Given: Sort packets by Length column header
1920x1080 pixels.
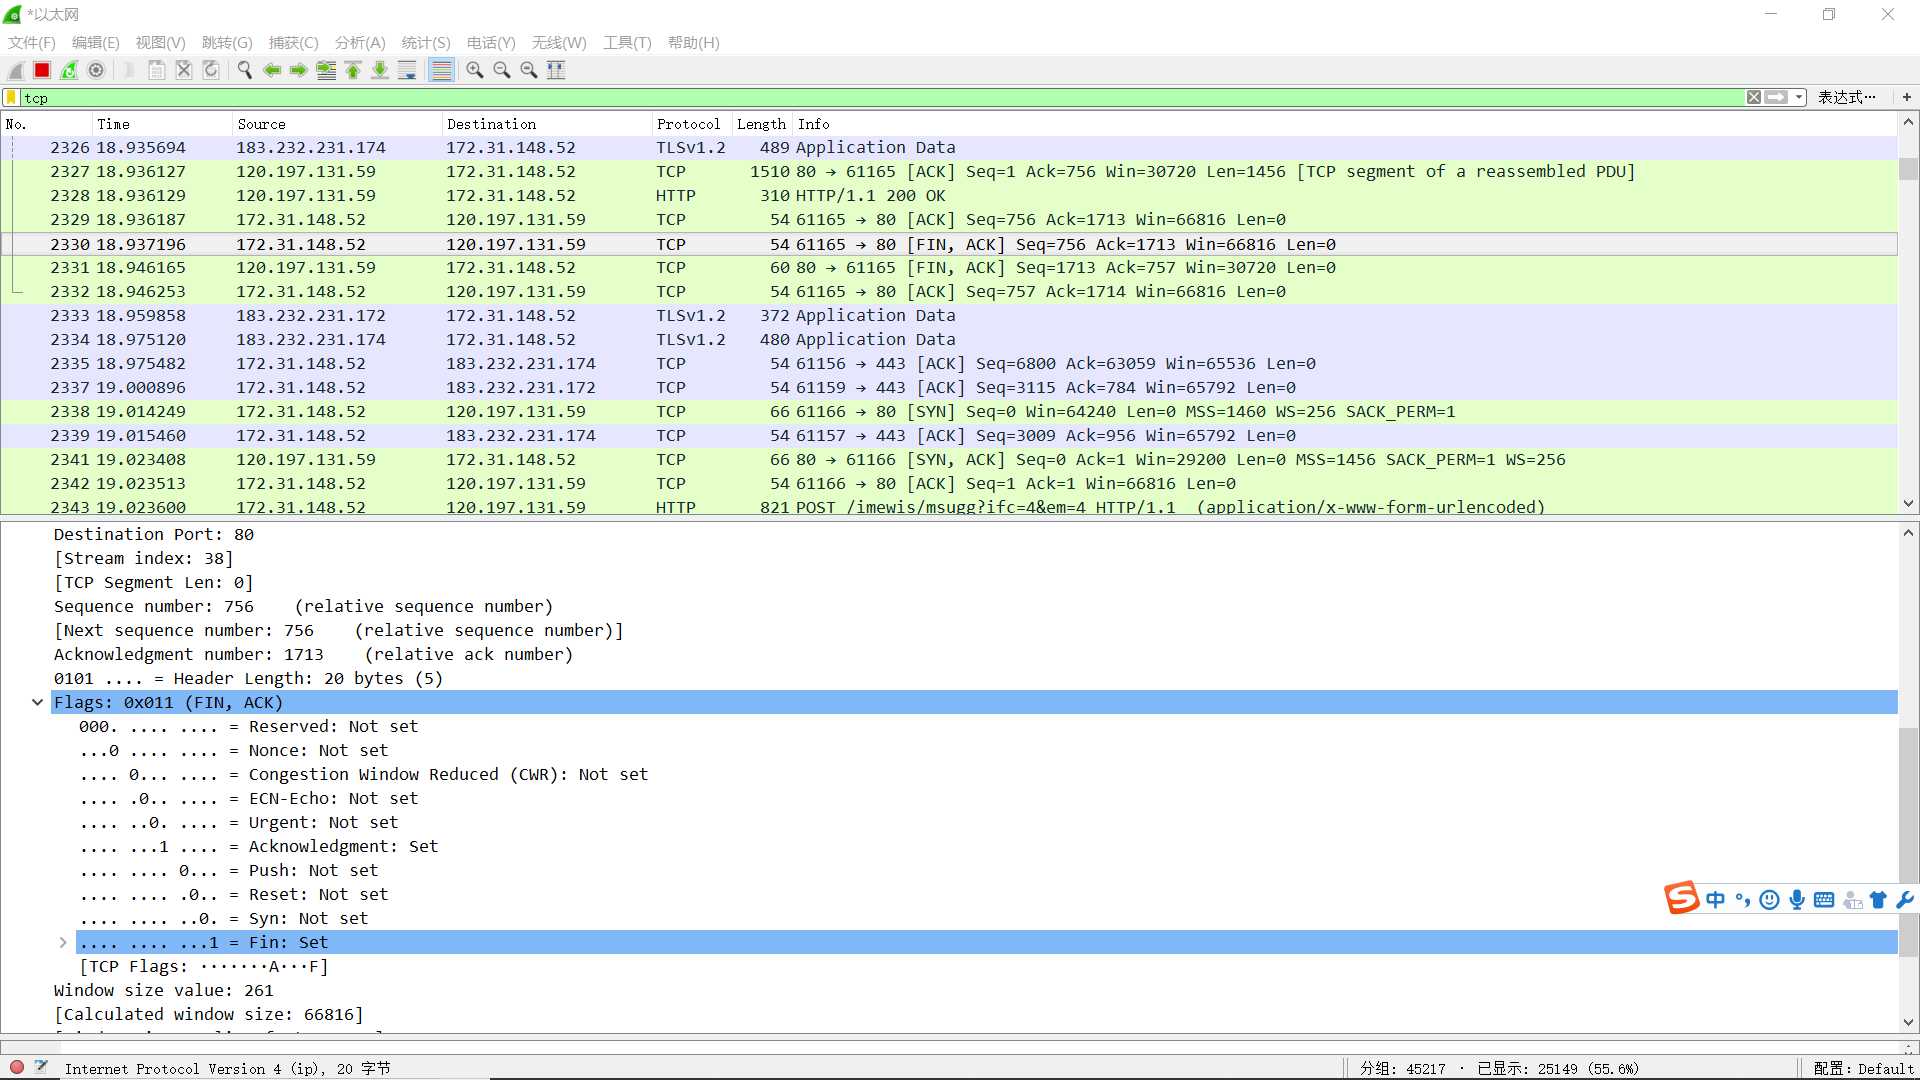Looking at the screenshot, I should pyautogui.click(x=762, y=124).
